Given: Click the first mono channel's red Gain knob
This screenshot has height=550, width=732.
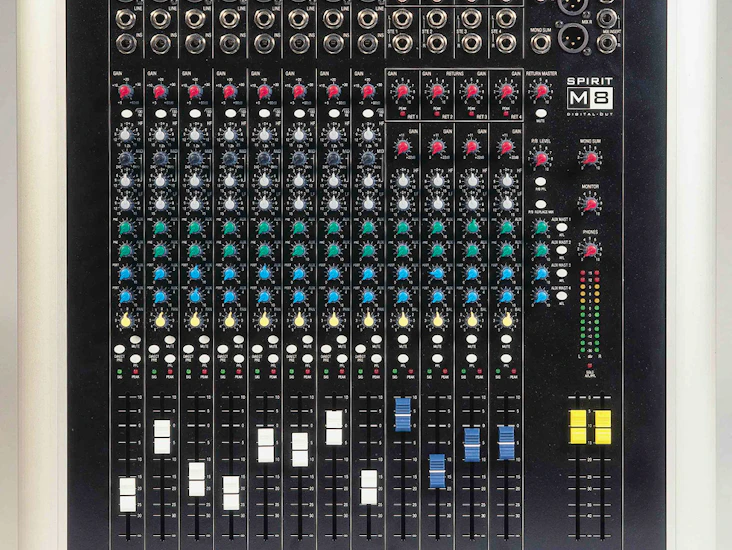Looking at the screenshot, I should coord(125,91).
